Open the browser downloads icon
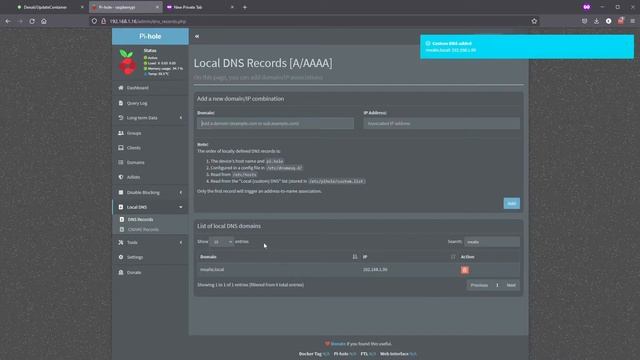 tap(596, 21)
